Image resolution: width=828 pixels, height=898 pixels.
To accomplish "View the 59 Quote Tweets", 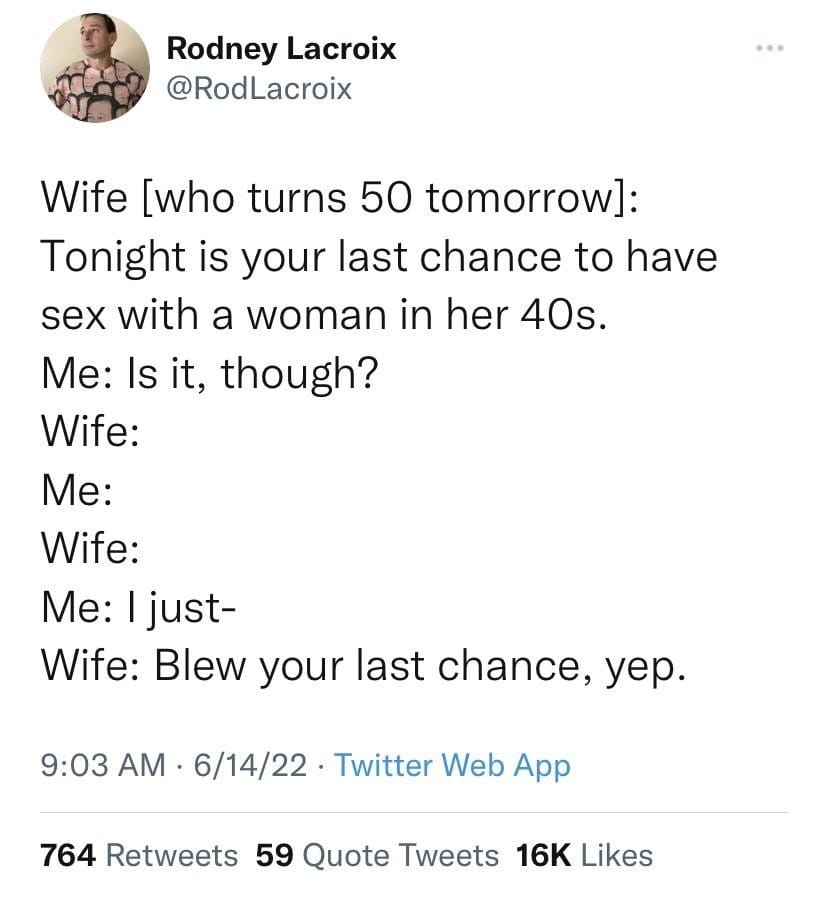I will [377, 855].
